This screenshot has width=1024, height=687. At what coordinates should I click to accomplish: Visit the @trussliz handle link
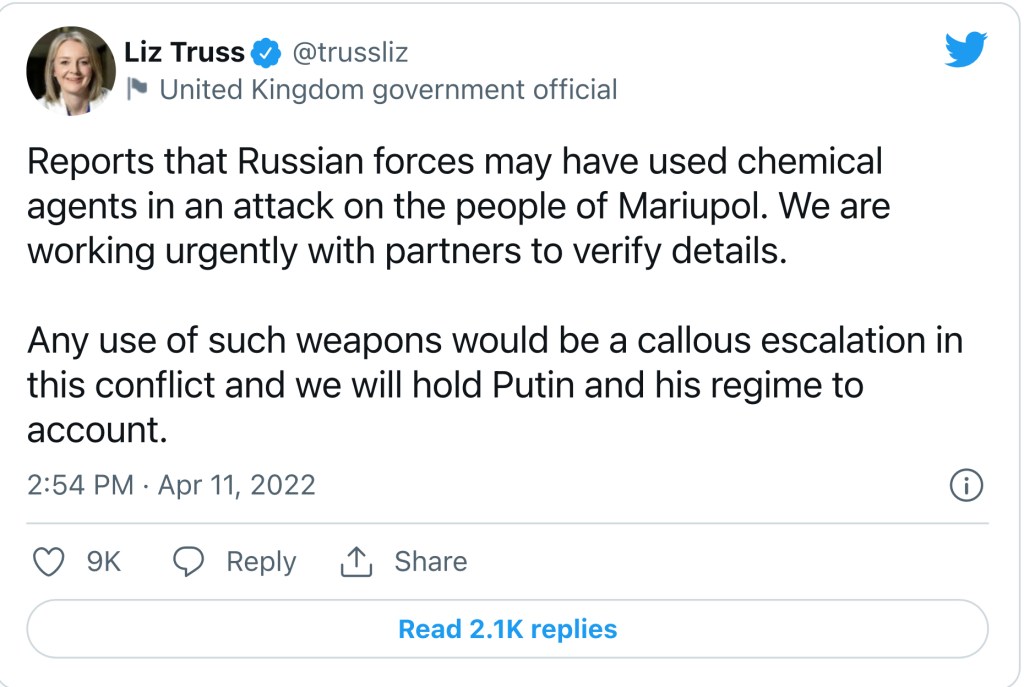[x=348, y=51]
